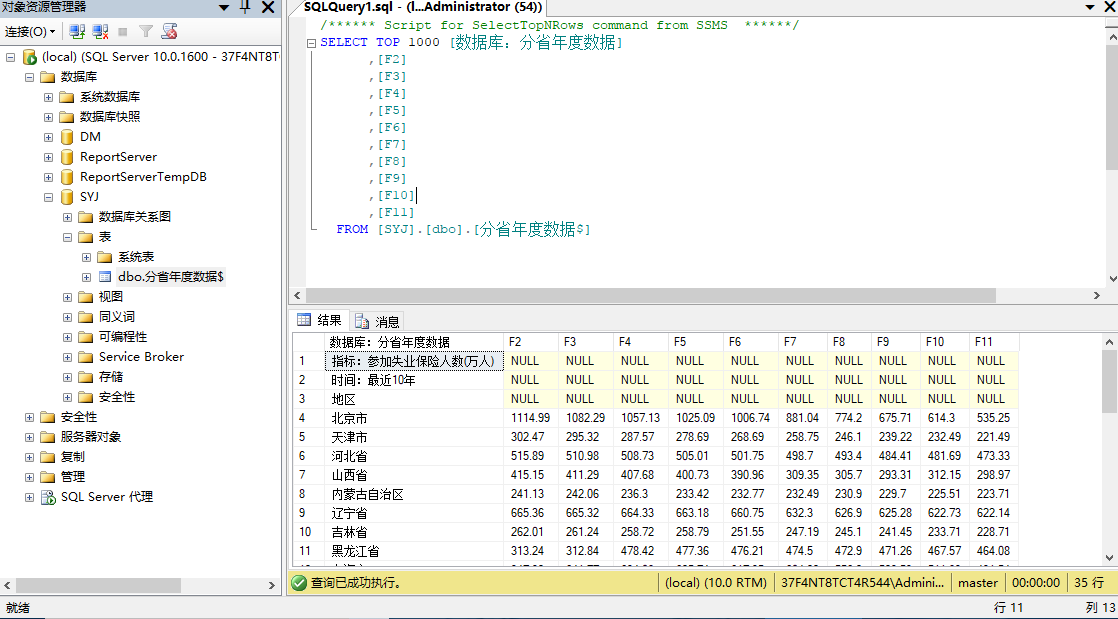Click the Connect Object Explorer icon
The width and height of the screenshot is (1118, 619).
[78, 31]
